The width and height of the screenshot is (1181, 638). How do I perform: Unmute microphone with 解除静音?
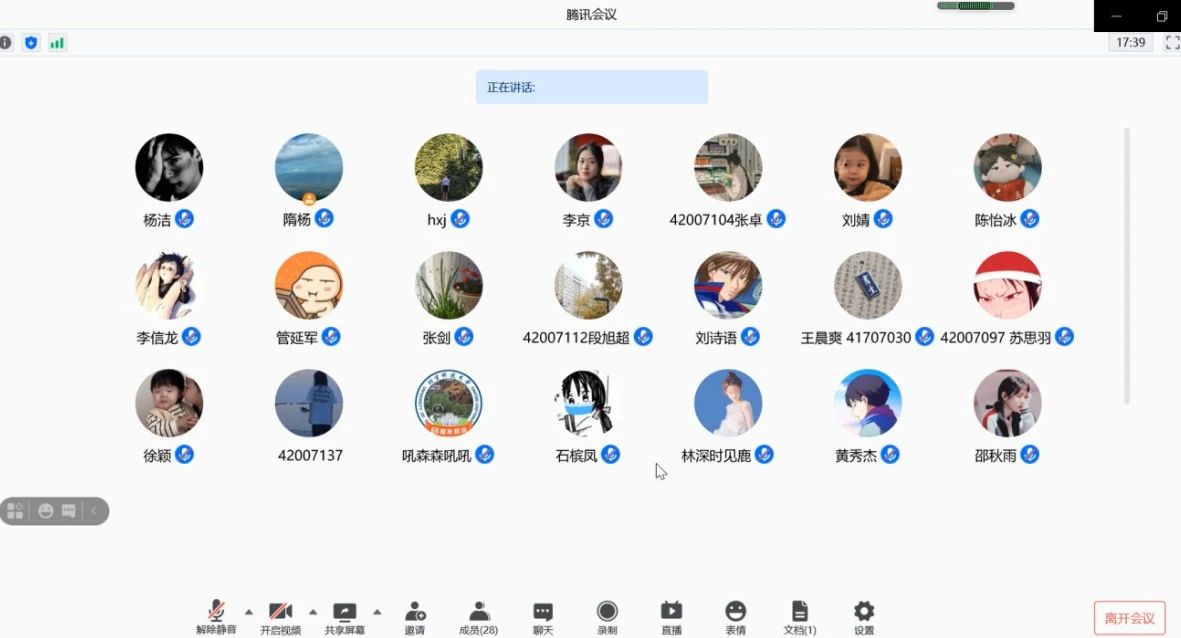pyautogui.click(x=216, y=616)
